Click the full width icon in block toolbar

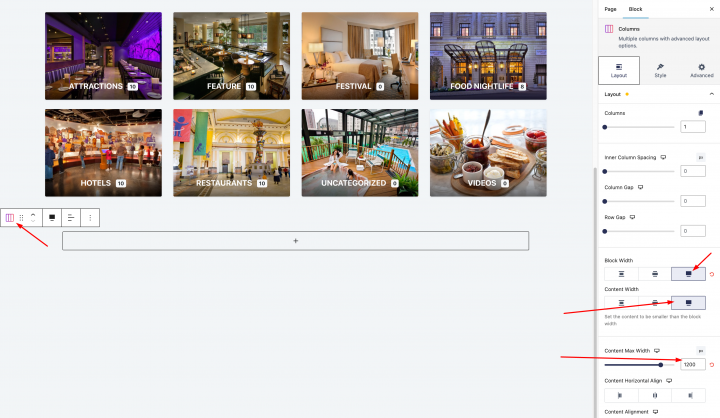click(x=52, y=218)
